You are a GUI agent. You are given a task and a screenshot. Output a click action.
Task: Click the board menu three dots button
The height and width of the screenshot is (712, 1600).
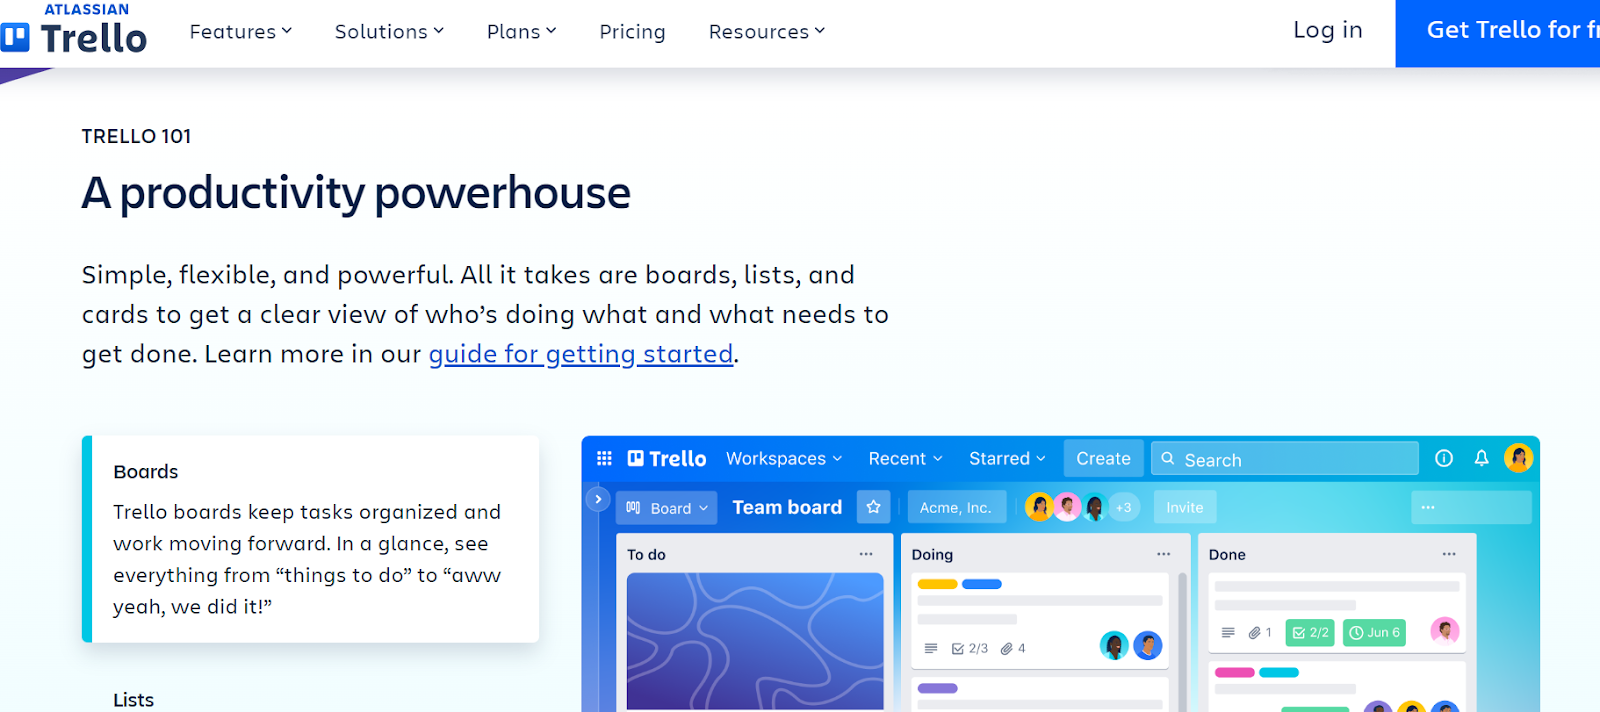tap(1471, 507)
